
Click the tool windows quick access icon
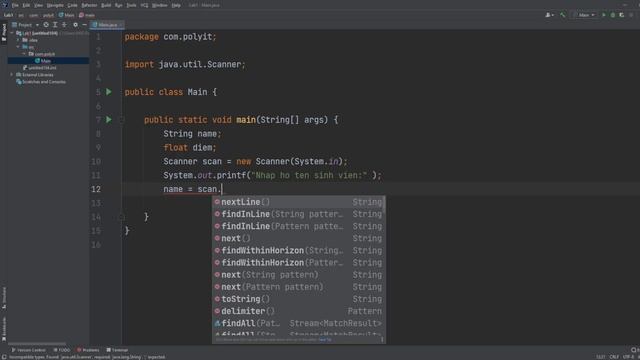[x=4, y=357]
